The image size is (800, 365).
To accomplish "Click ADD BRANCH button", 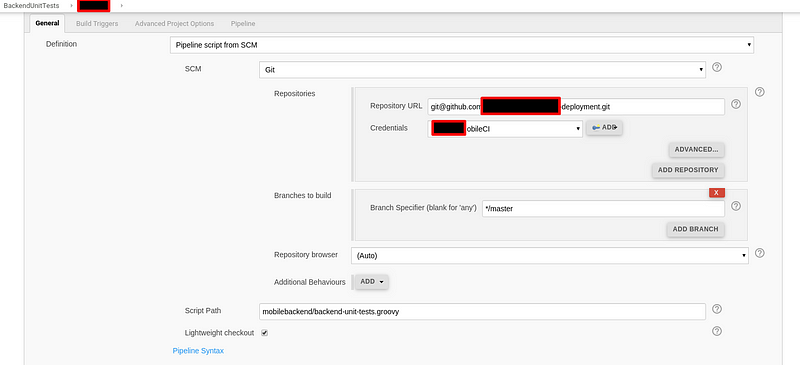I will (695, 229).
